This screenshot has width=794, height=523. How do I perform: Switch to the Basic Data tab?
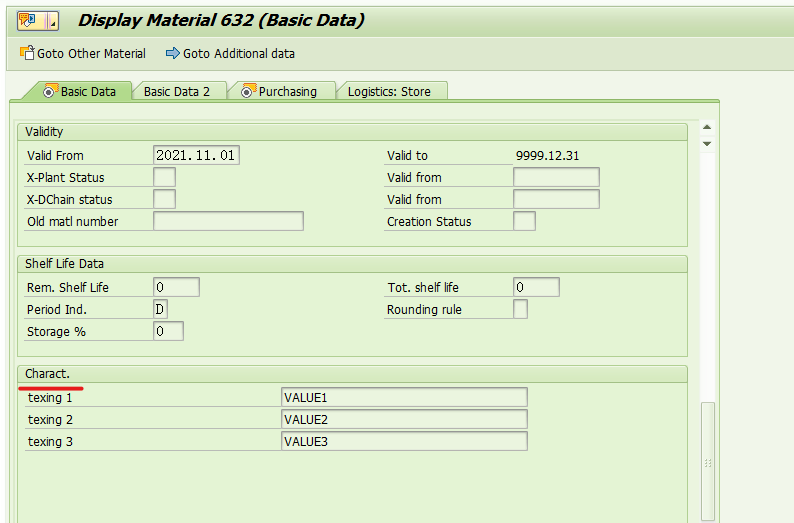click(x=80, y=91)
